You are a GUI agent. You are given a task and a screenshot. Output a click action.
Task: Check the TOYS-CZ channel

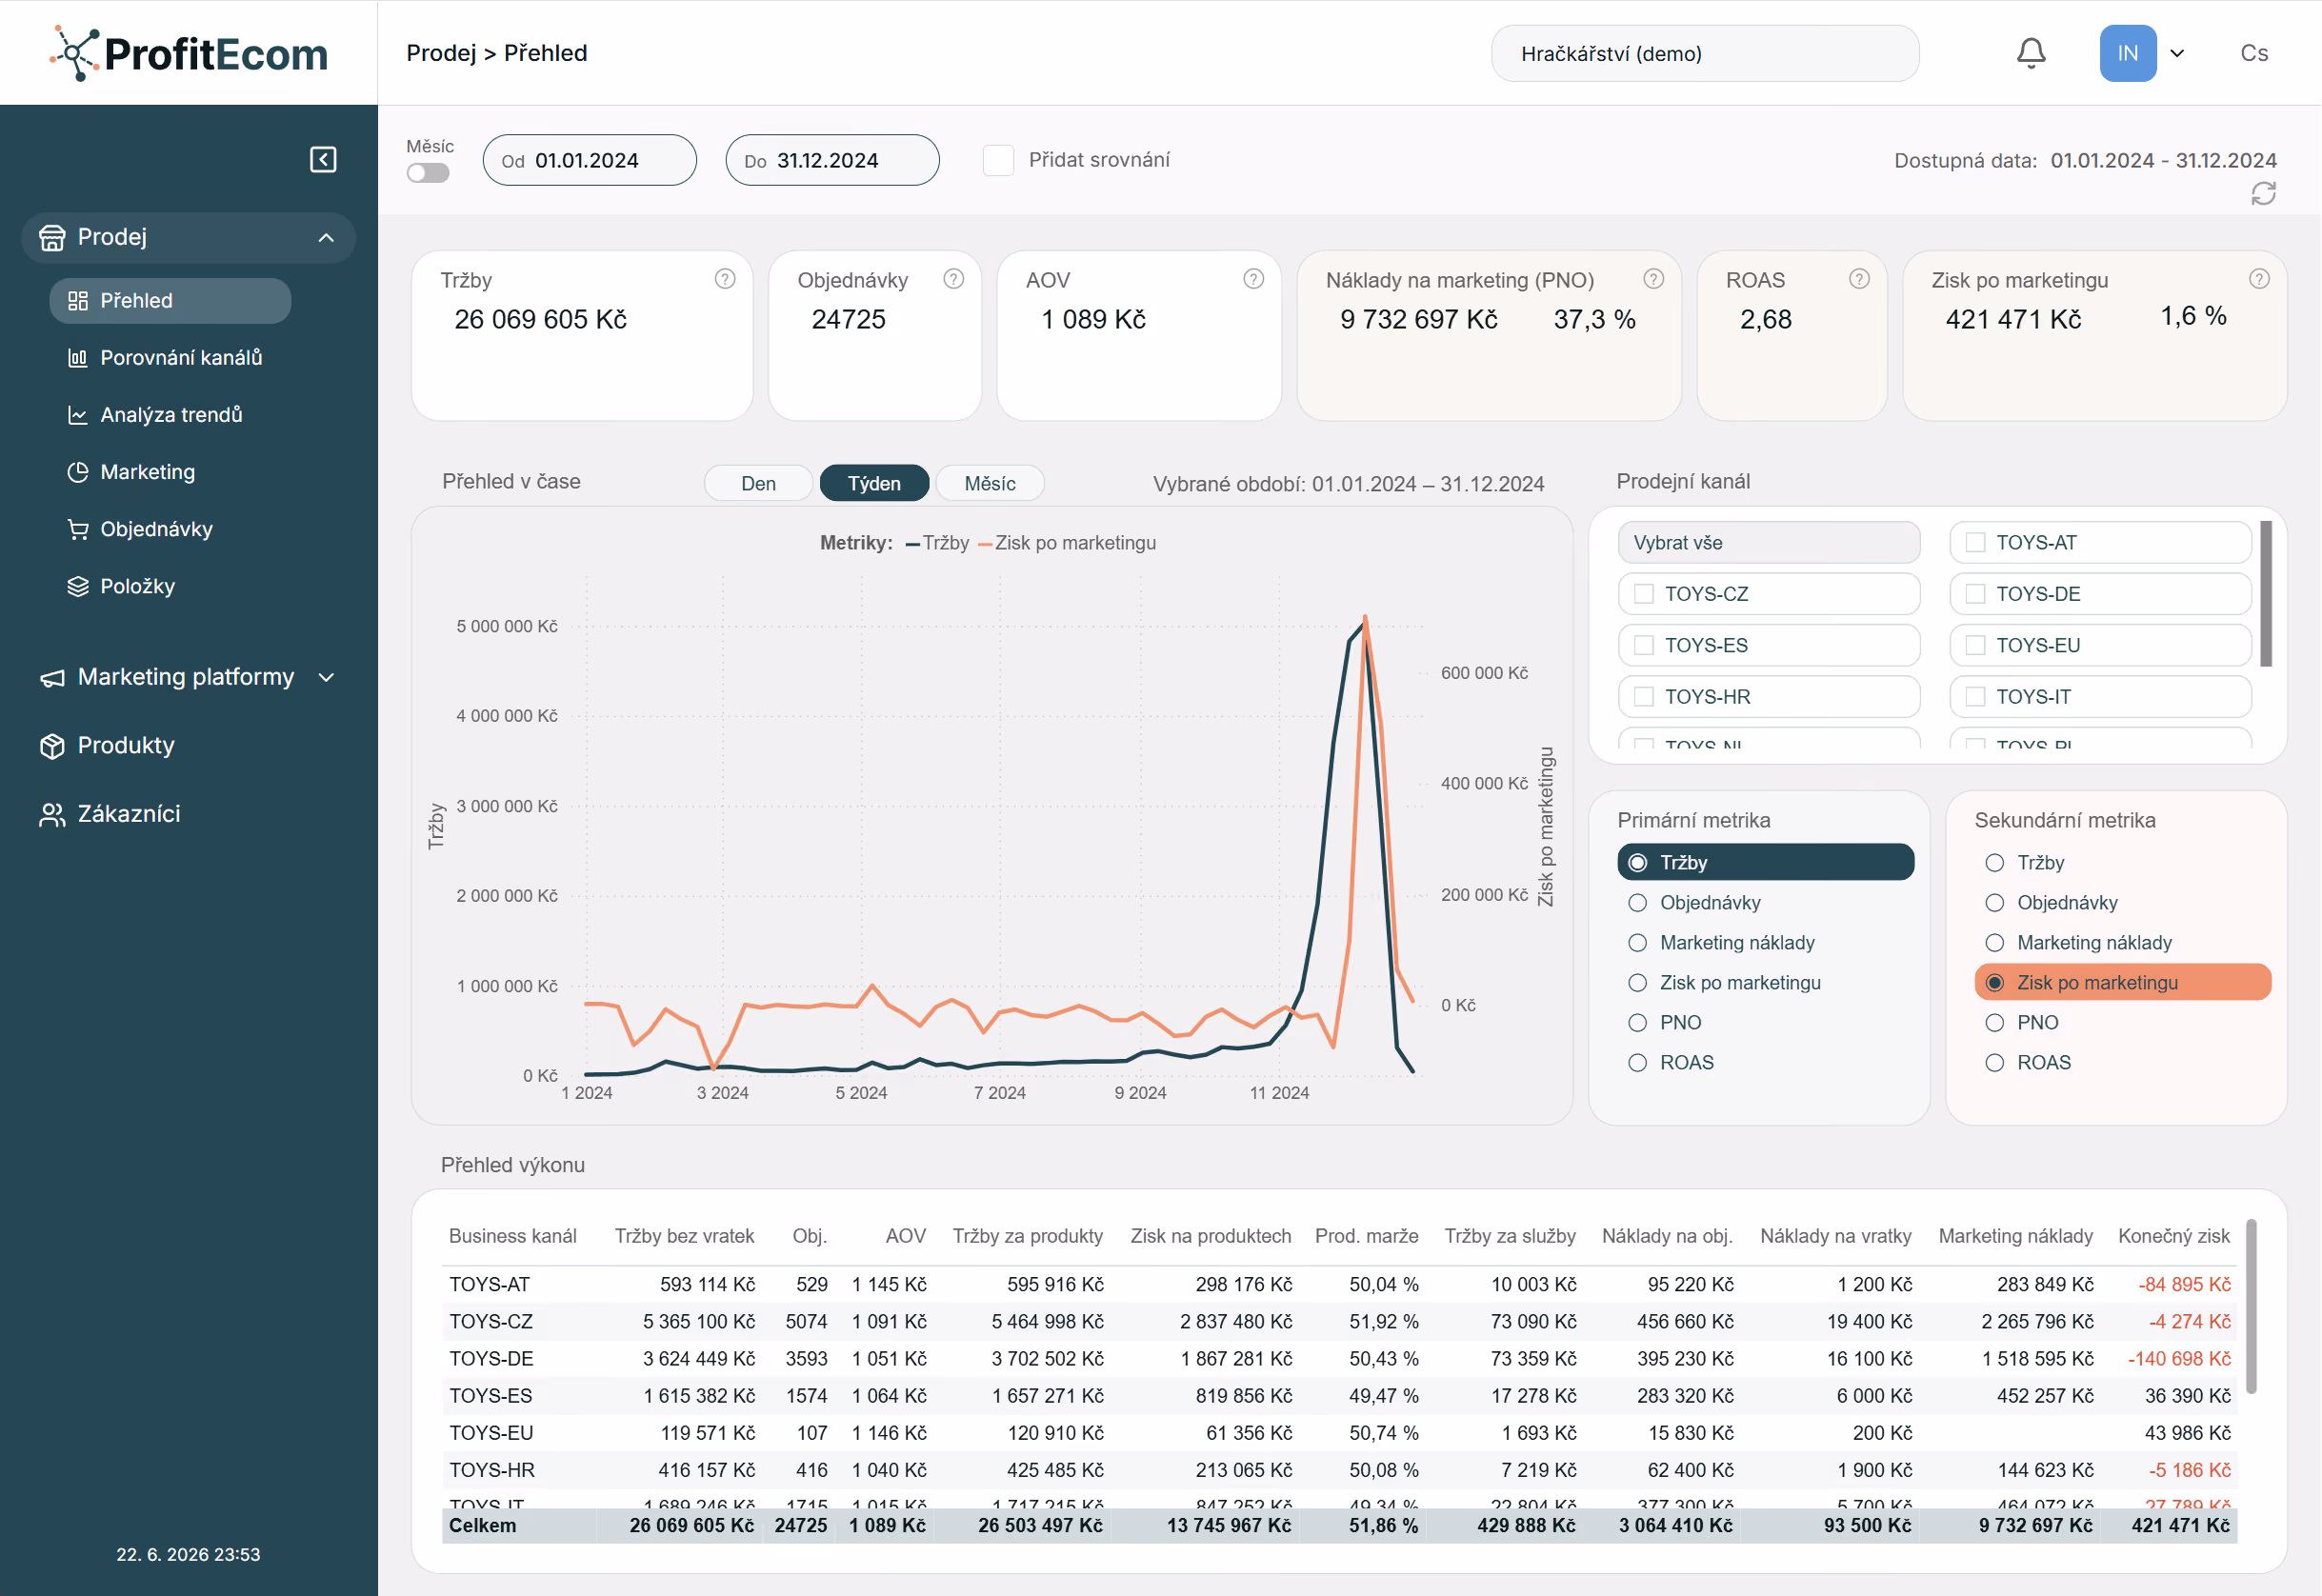click(1643, 594)
